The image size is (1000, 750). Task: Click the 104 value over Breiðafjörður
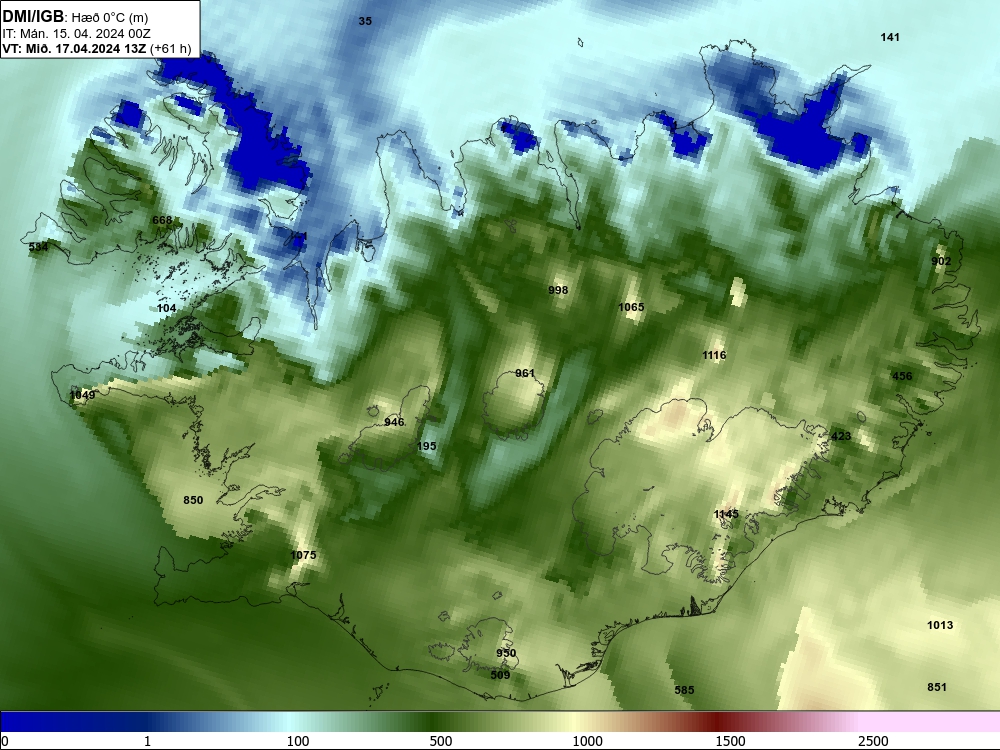[166, 308]
